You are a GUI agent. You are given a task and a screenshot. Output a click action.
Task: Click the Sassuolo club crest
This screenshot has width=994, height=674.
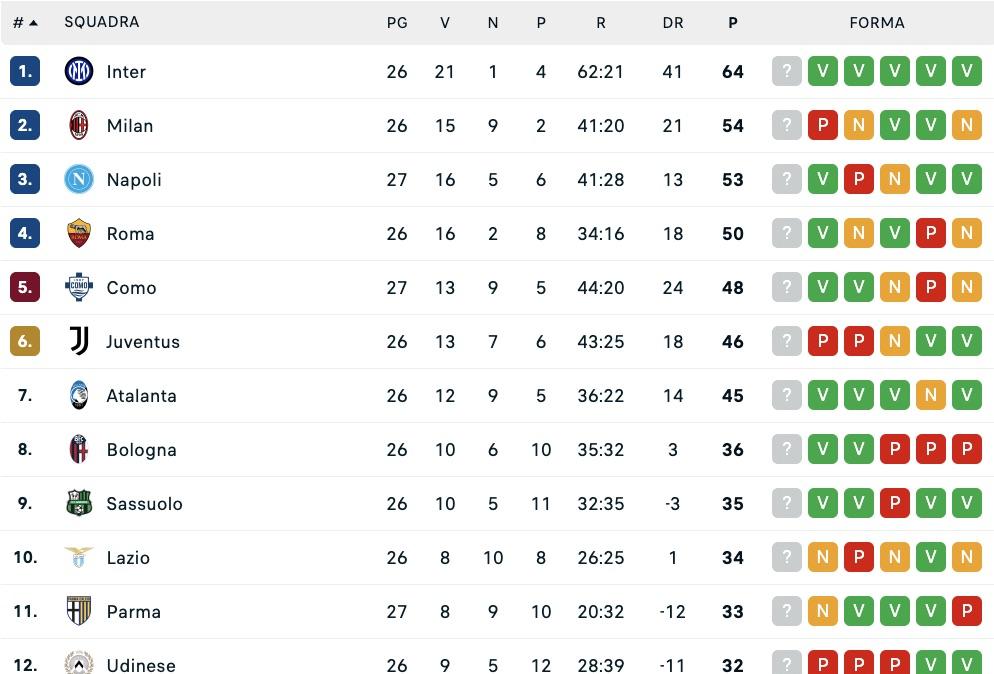pyautogui.click(x=78, y=503)
